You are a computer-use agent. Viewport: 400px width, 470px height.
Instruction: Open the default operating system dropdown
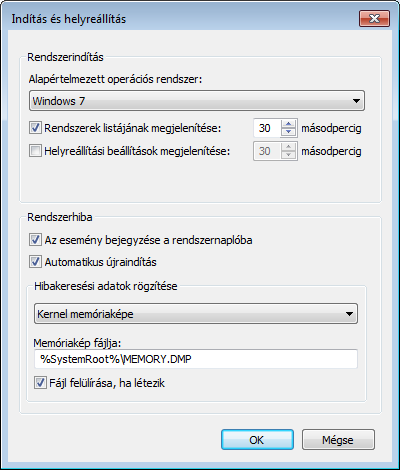click(x=197, y=101)
